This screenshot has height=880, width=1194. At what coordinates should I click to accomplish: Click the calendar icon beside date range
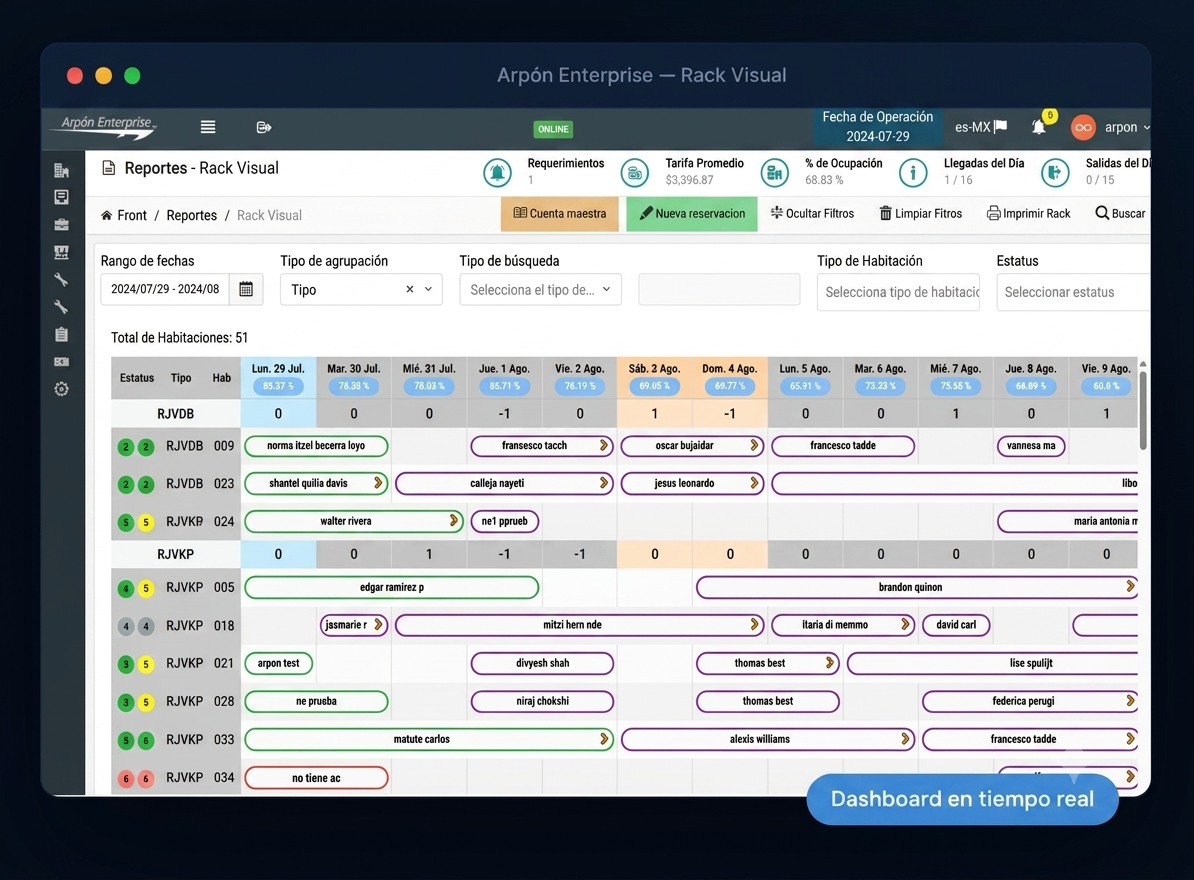tap(246, 289)
